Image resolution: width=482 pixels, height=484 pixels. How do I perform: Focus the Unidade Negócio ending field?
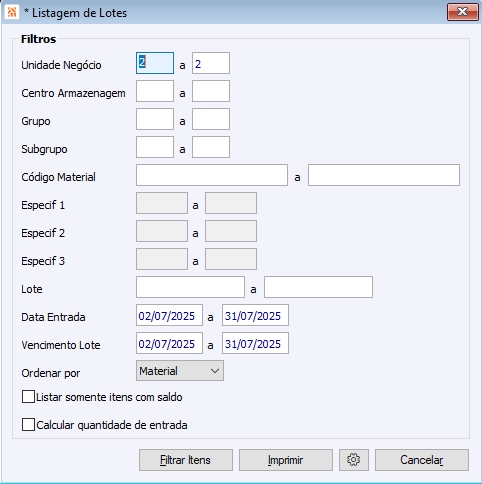(211, 63)
